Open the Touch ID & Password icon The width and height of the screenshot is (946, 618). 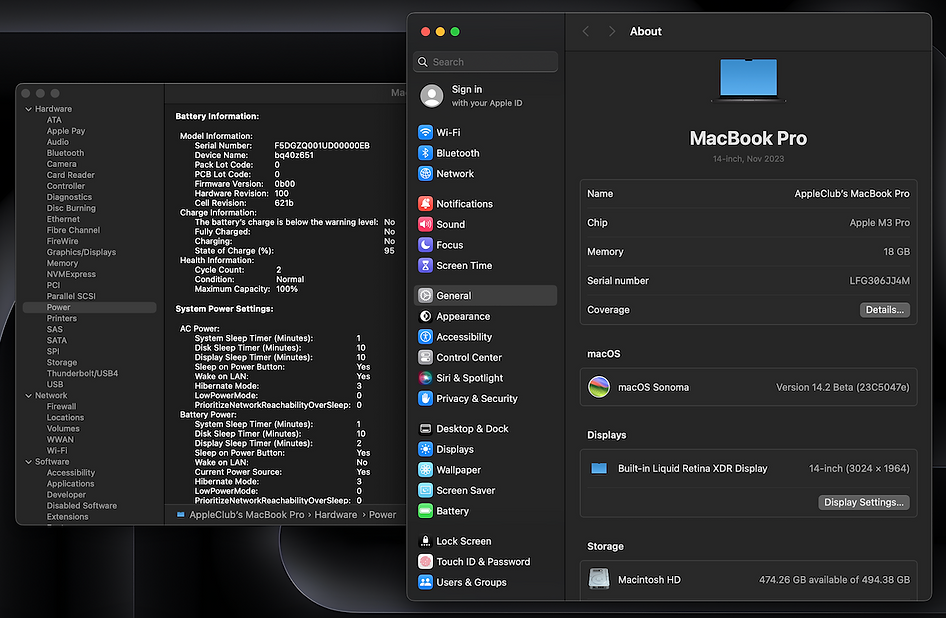click(x=425, y=561)
